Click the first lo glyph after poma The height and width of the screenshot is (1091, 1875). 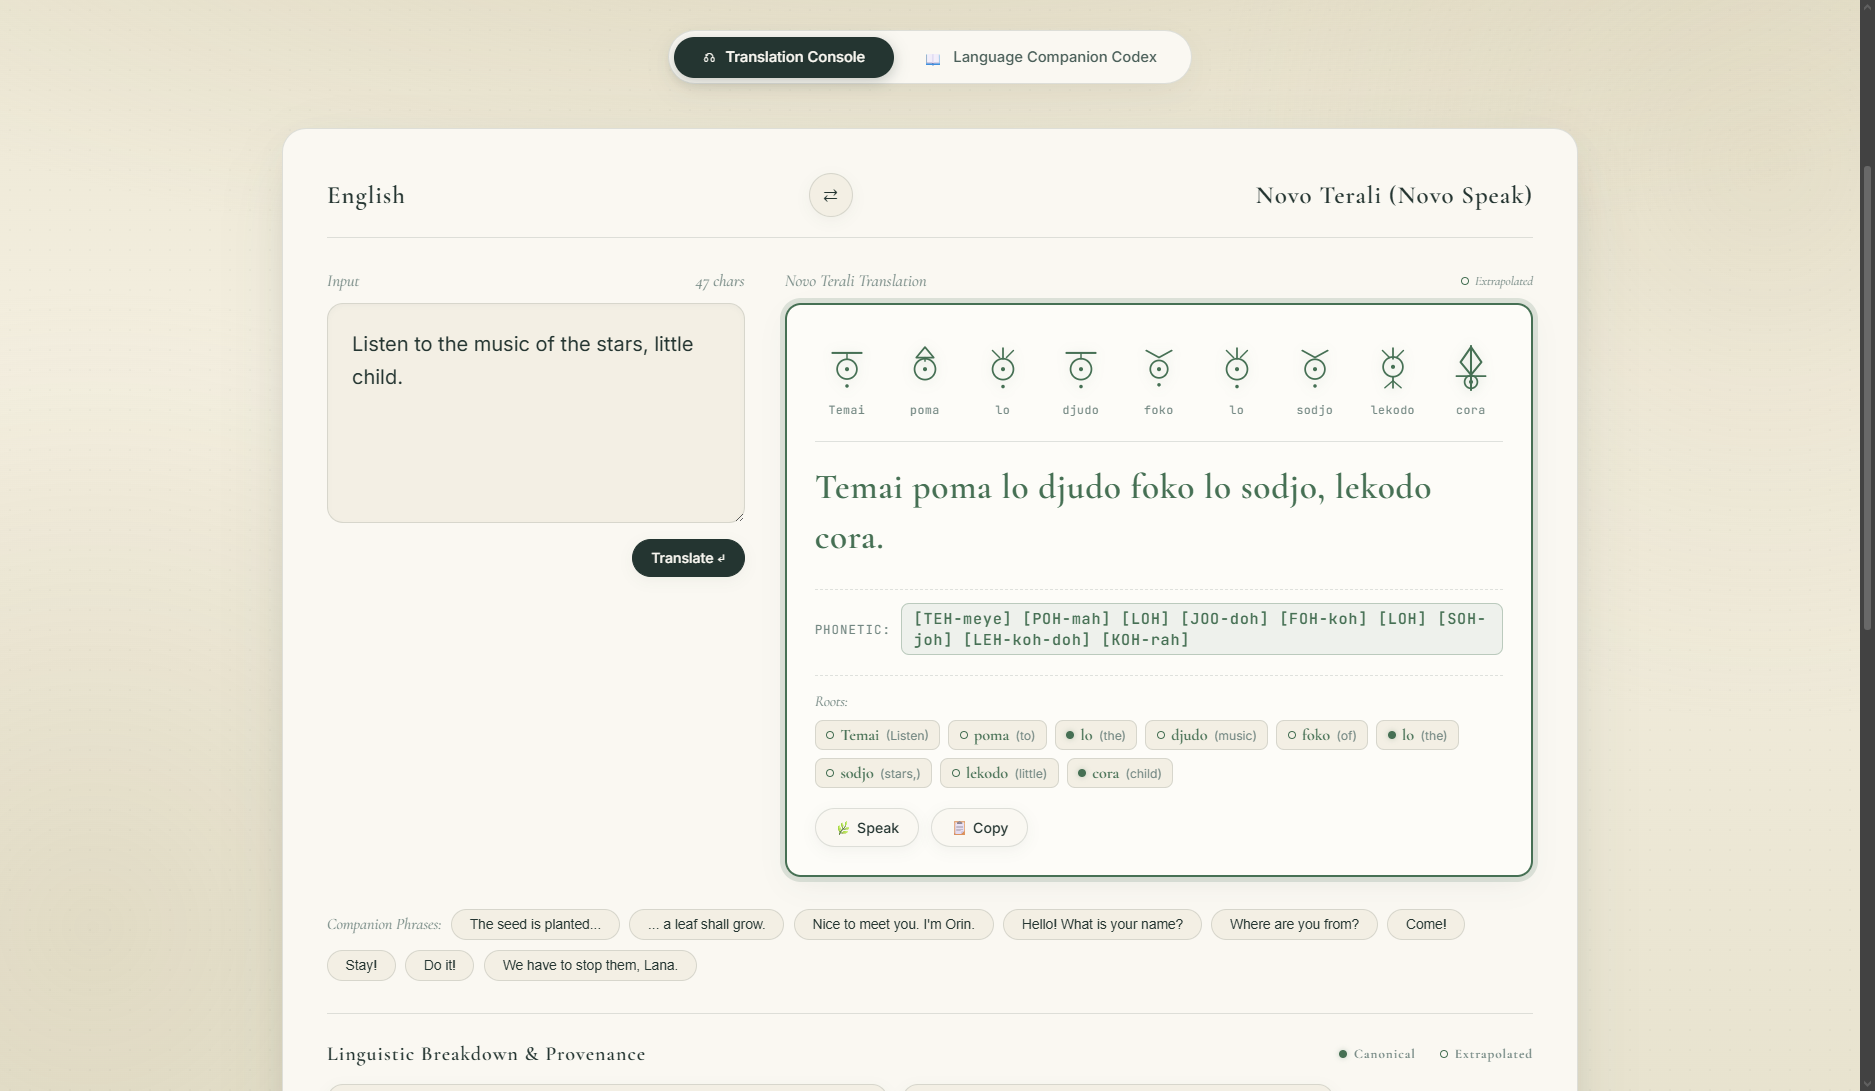(1003, 369)
